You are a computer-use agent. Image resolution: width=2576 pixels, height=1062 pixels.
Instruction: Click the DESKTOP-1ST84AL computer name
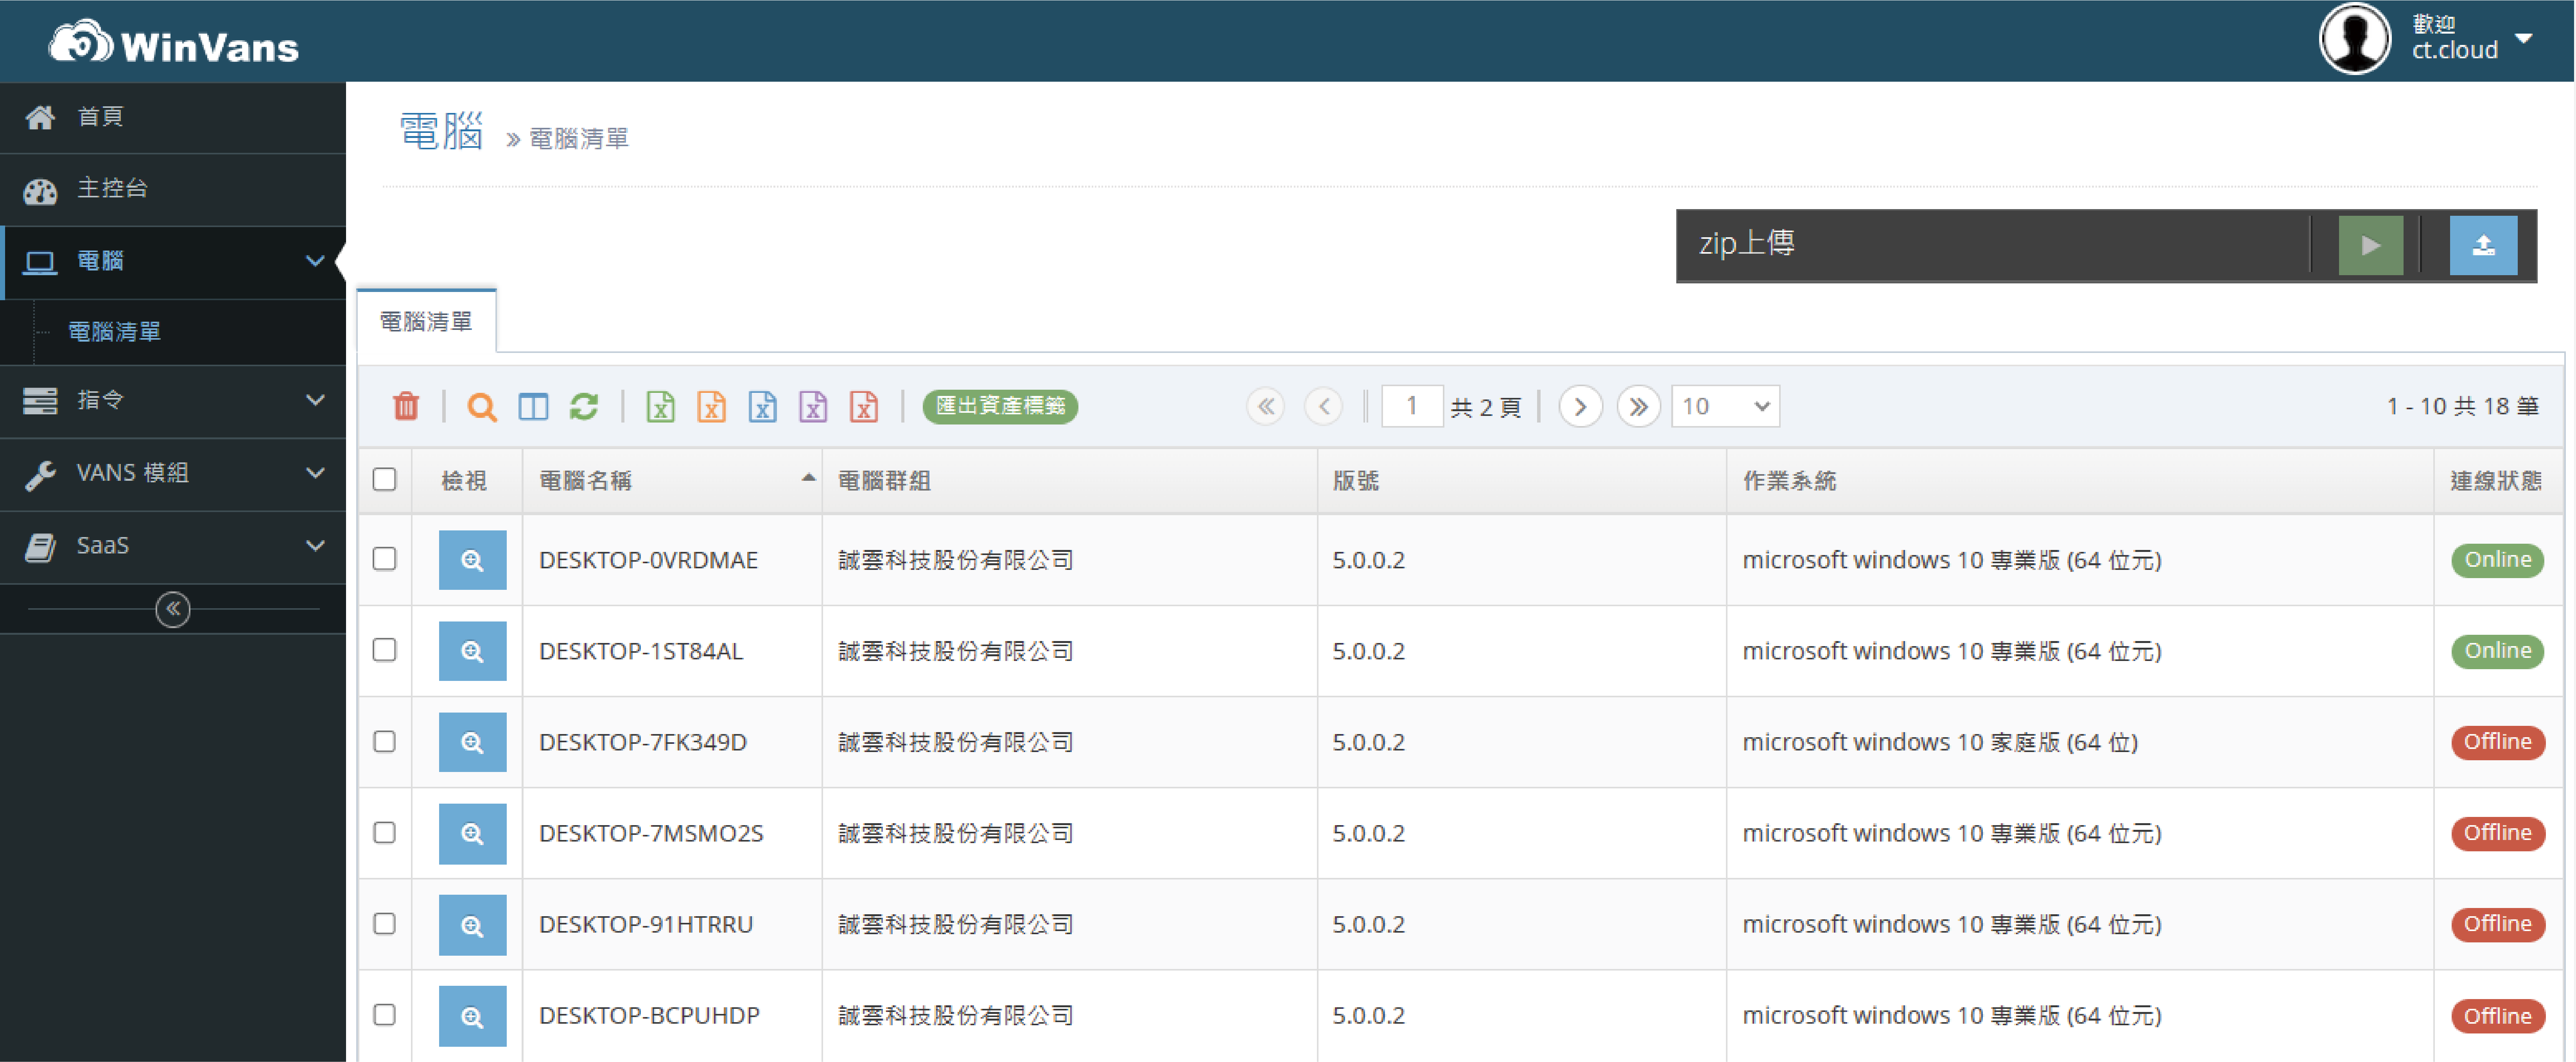pos(640,651)
